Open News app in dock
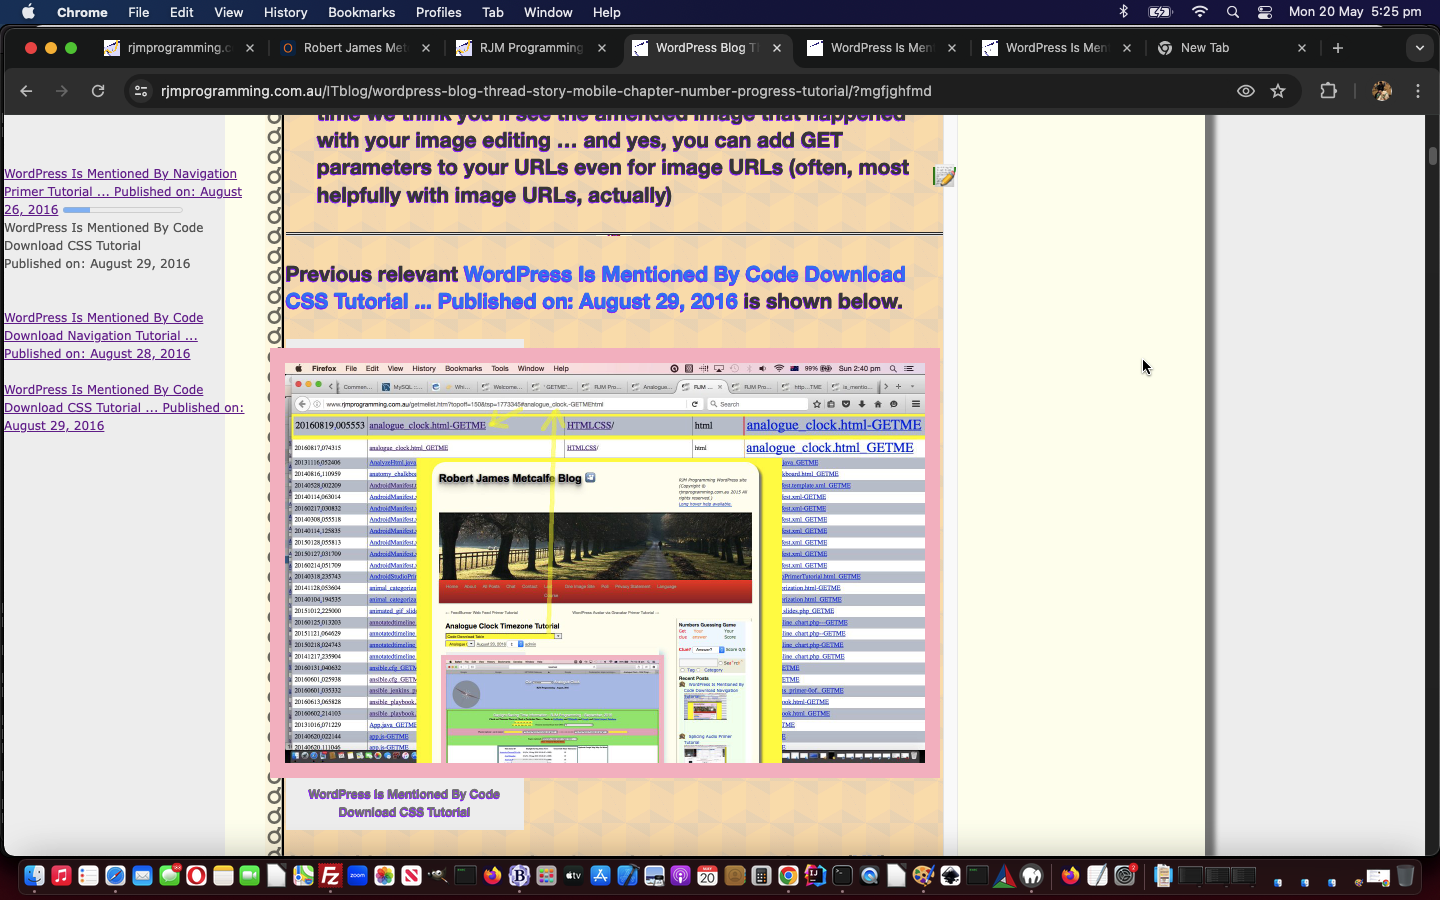This screenshot has height=900, width=1440. tap(411, 876)
